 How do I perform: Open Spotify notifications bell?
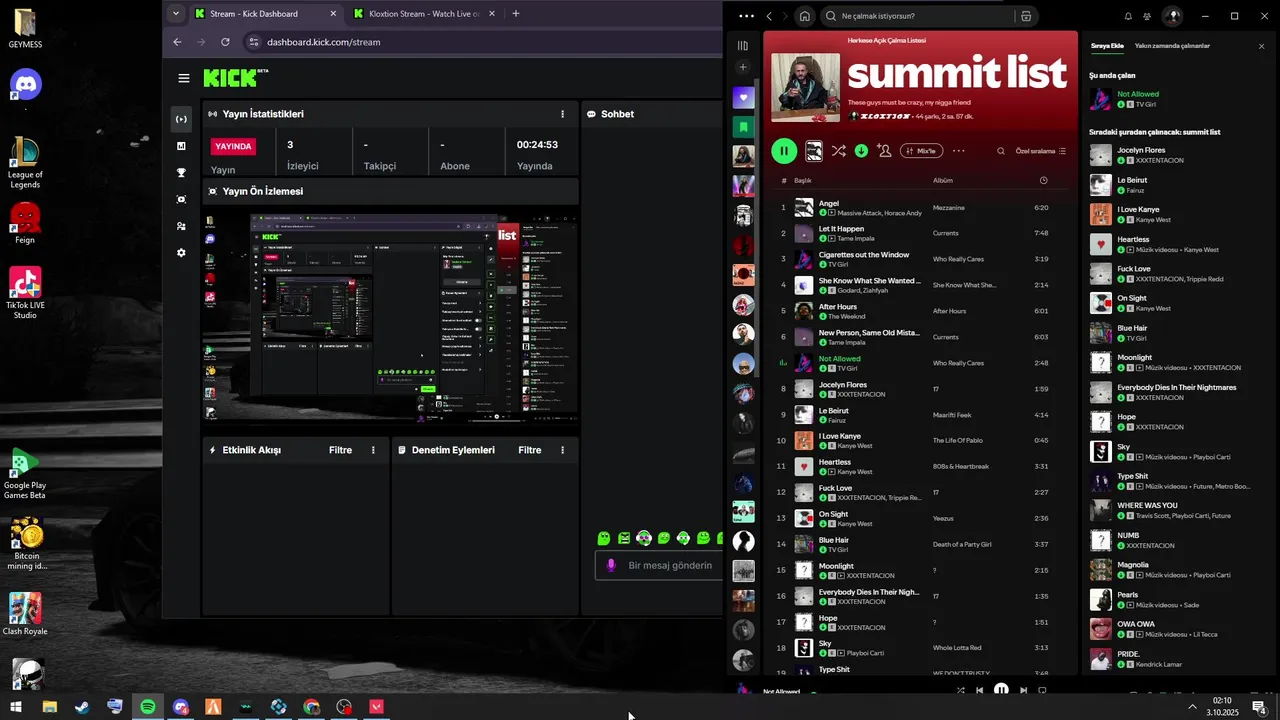pyautogui.click(x=1128, y=16)
